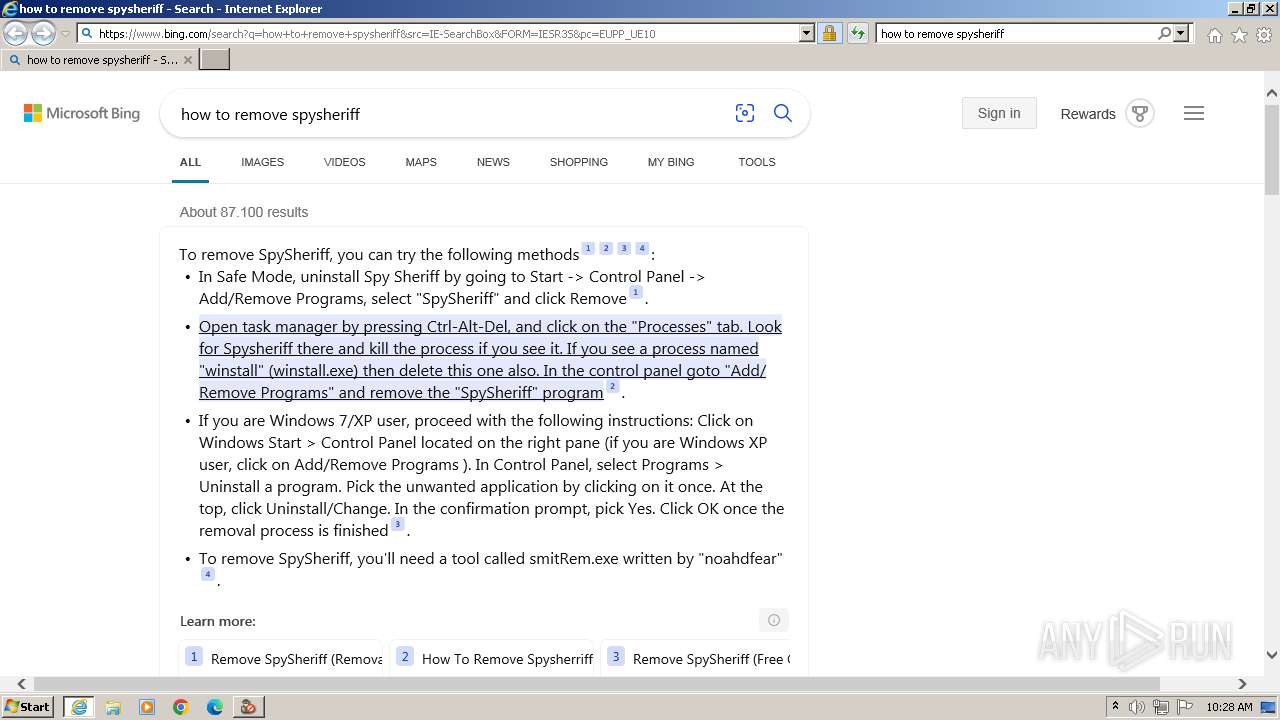Click the Action Center flag icon
Image resolution: width=1280 pixels, height=720 pixels.
1185,707
